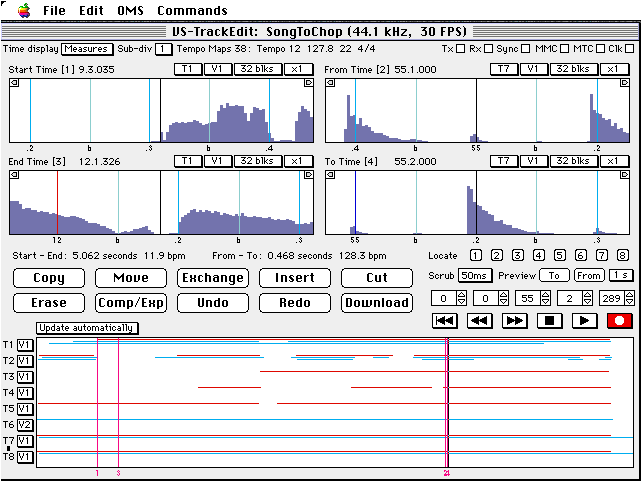Jump to locate point 2
Viewport: 641px width, 481px height.
coord(497,255)
